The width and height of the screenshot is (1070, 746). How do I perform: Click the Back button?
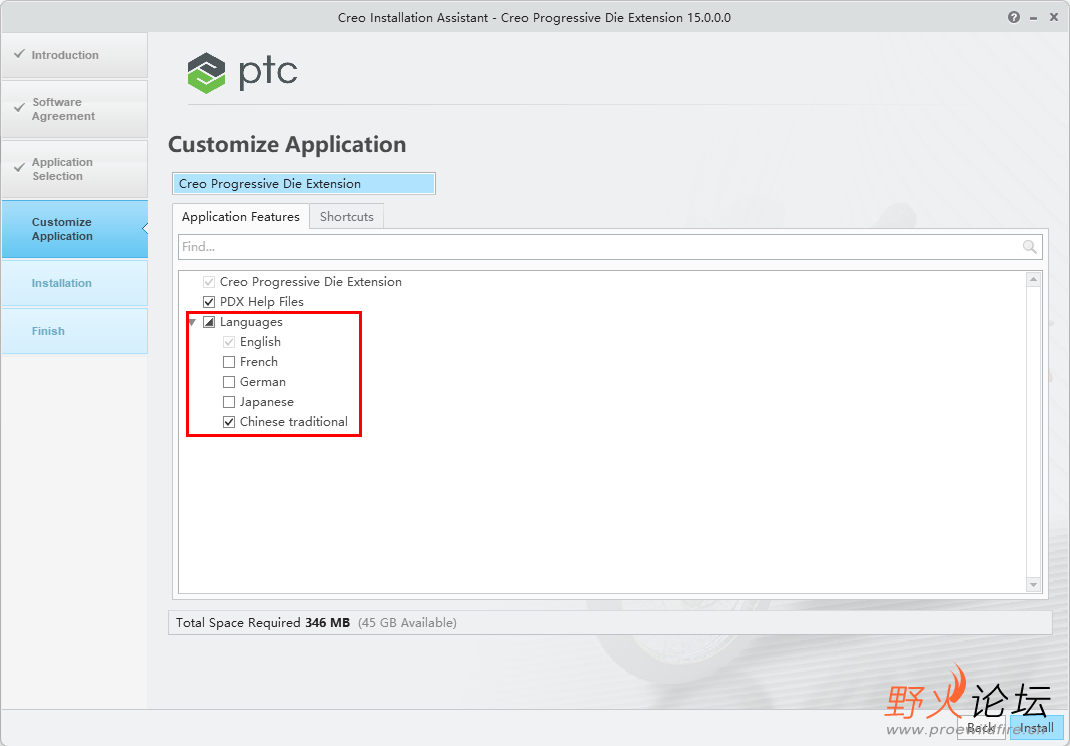981,728
